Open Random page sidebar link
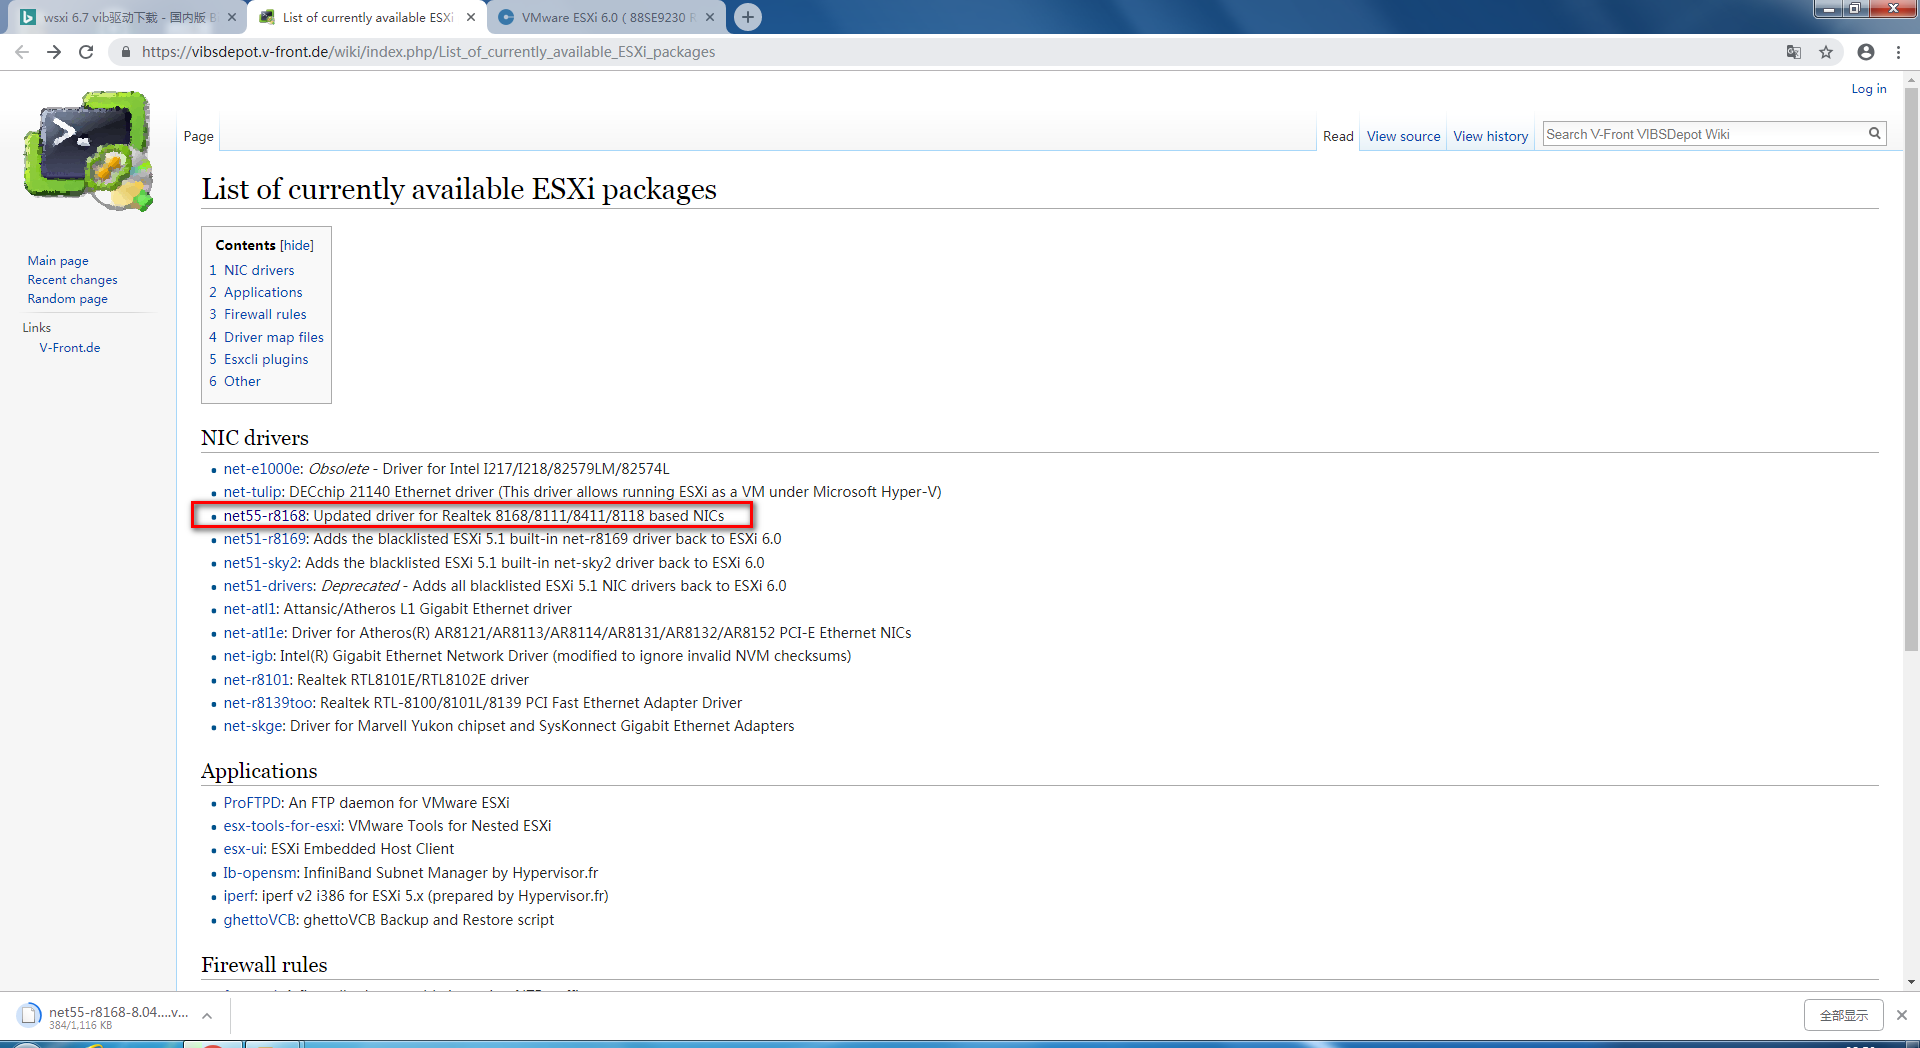Viewport: 1920px width, 1048px height. (x=67, y=299)
